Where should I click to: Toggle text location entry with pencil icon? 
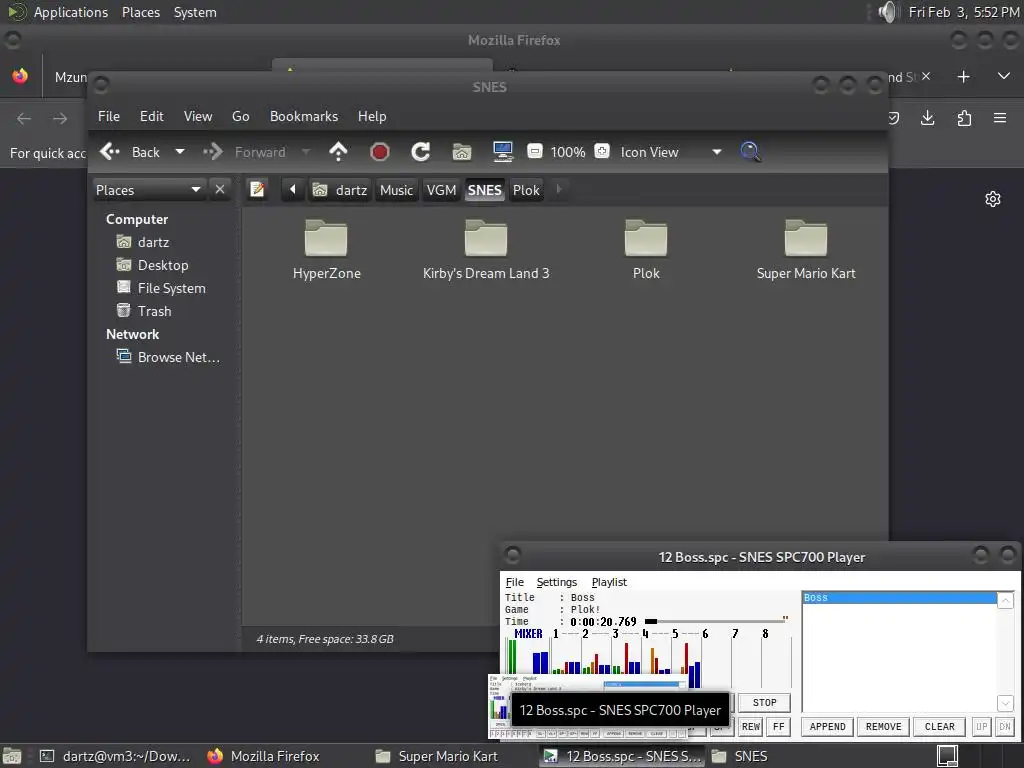coord(257,190)
